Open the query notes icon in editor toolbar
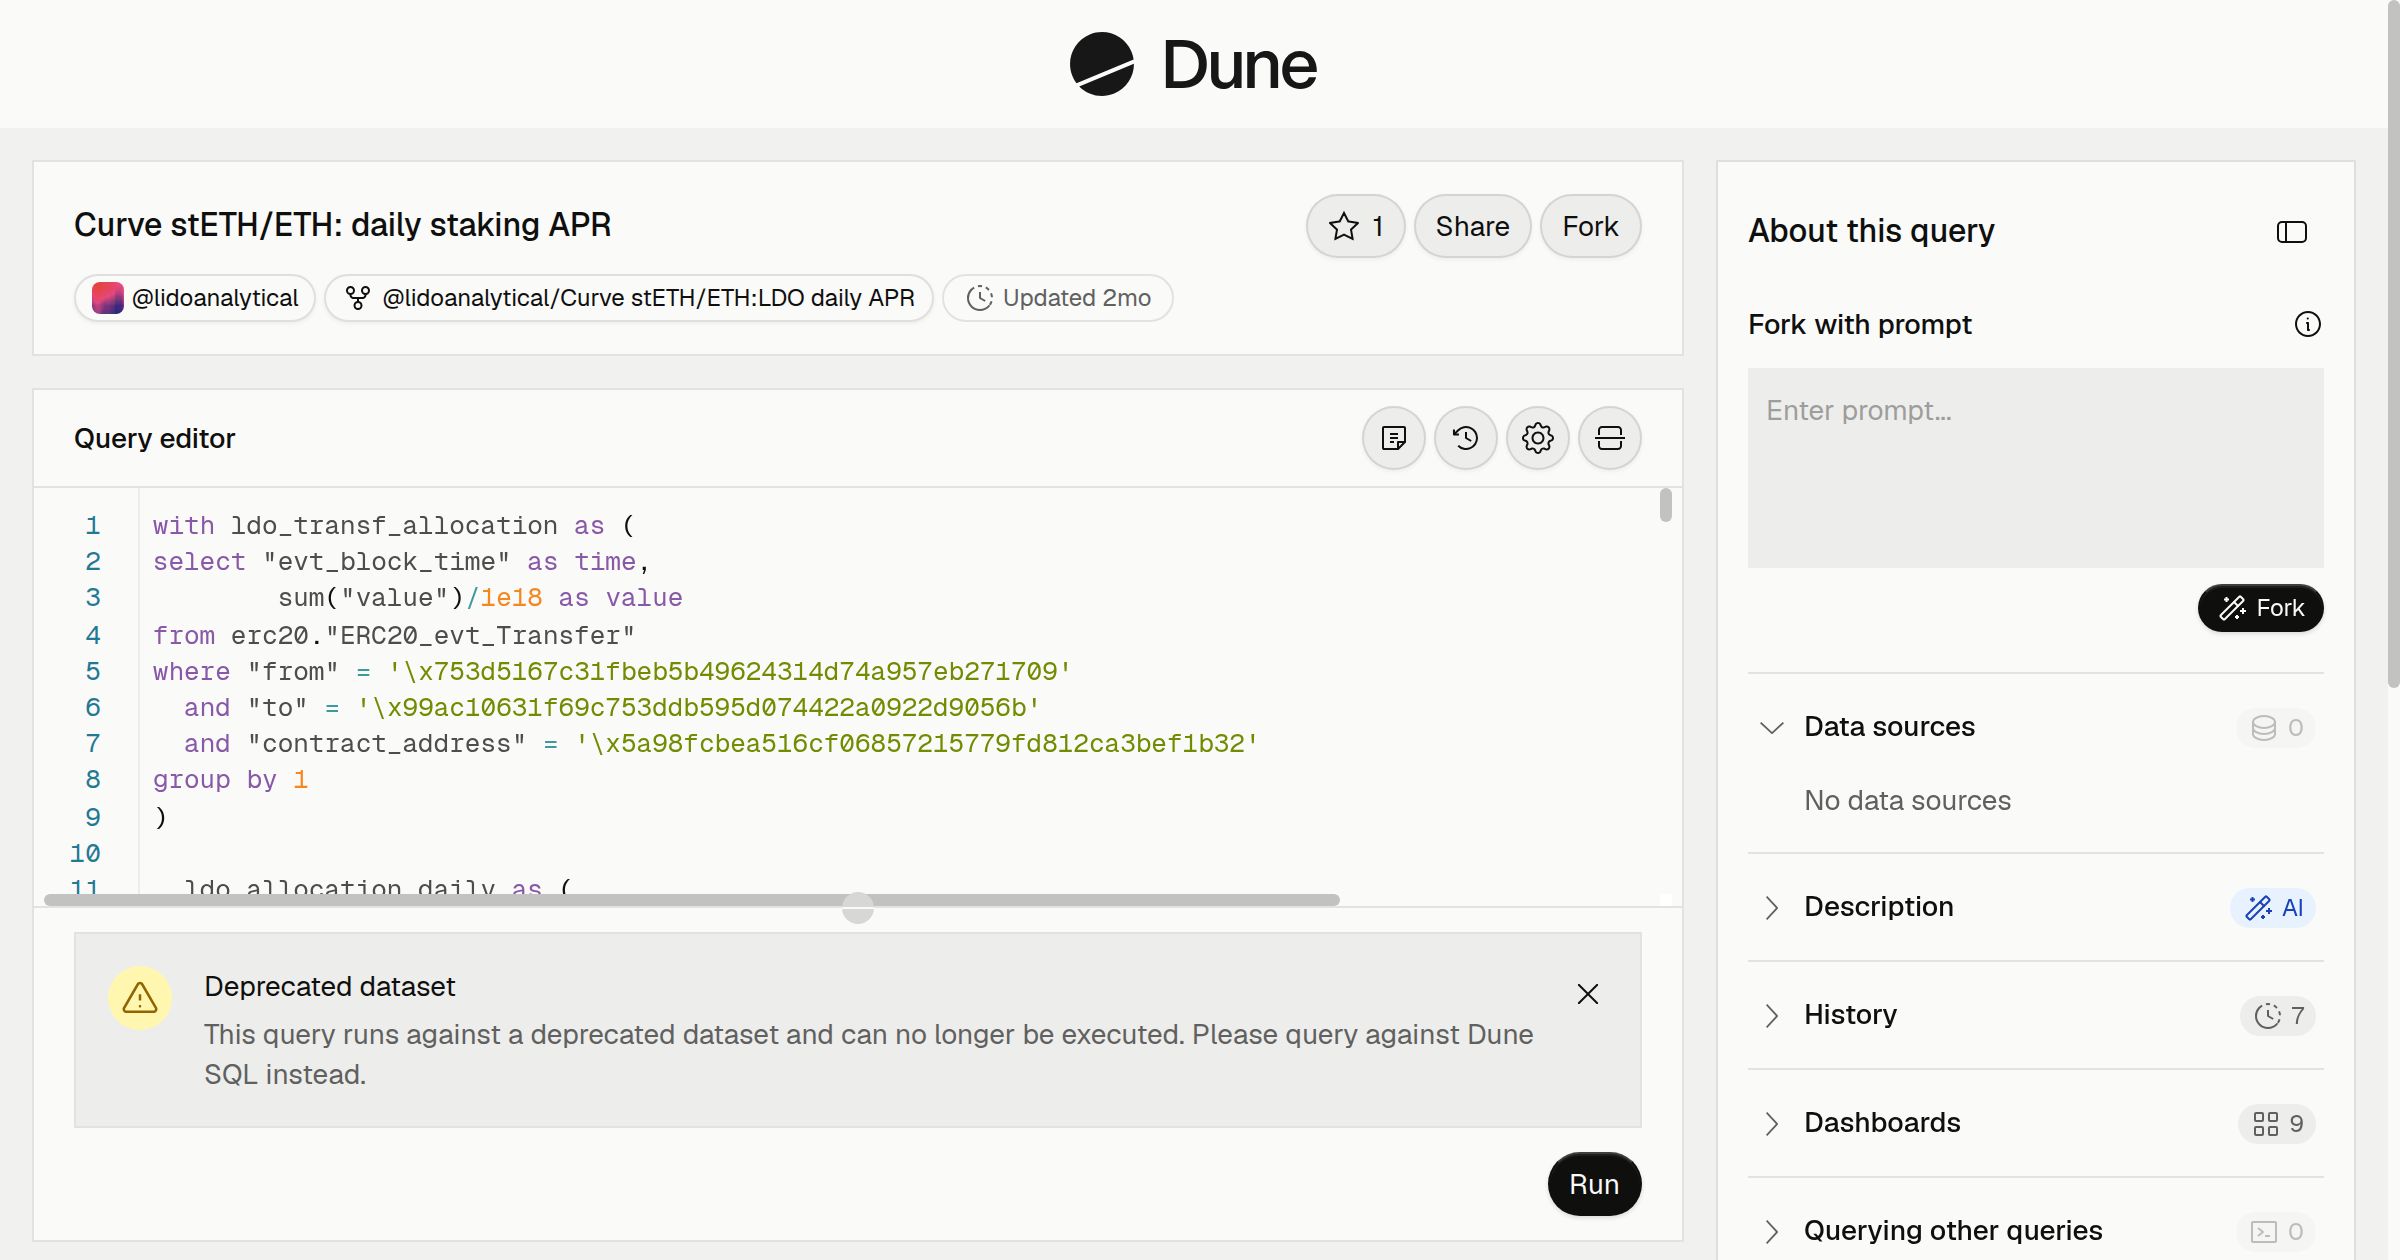This screenshot has height=1260, width=2400. (1393, 438)
